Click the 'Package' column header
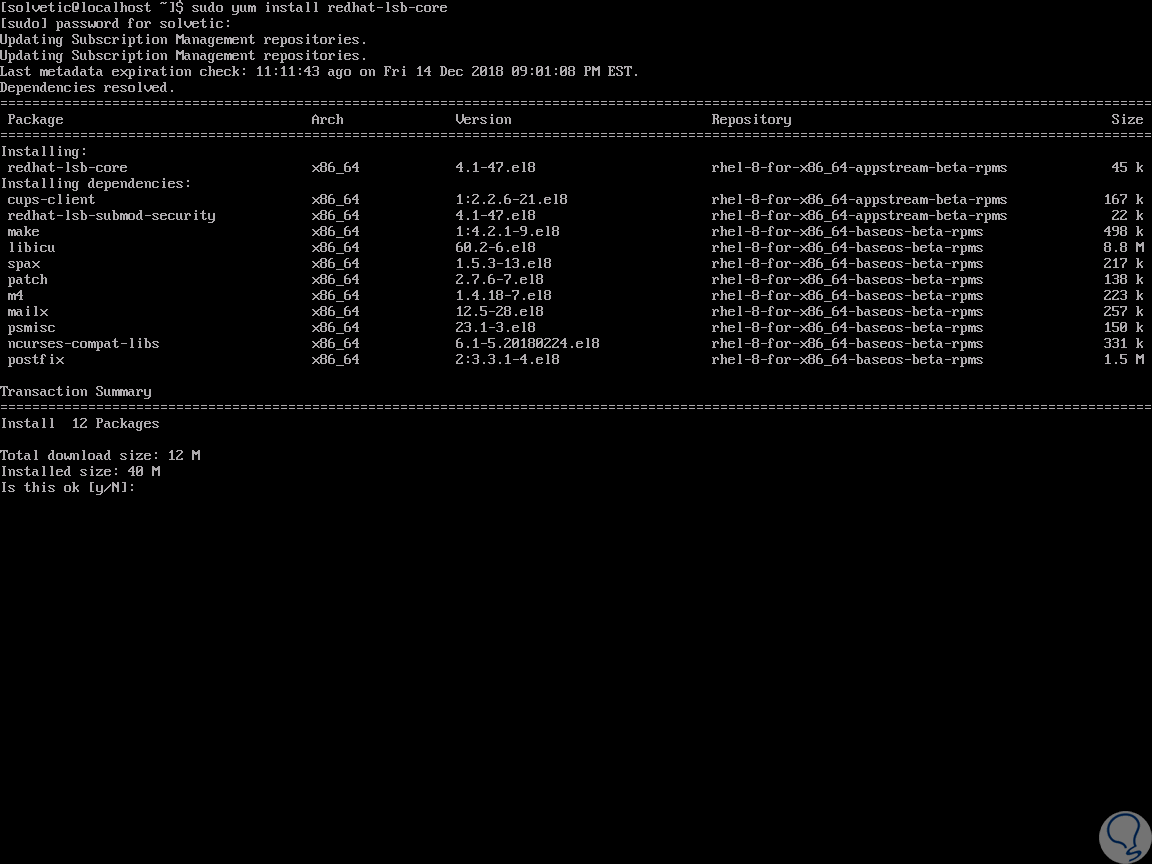The image size is (1152, 864). pos(35,120)
